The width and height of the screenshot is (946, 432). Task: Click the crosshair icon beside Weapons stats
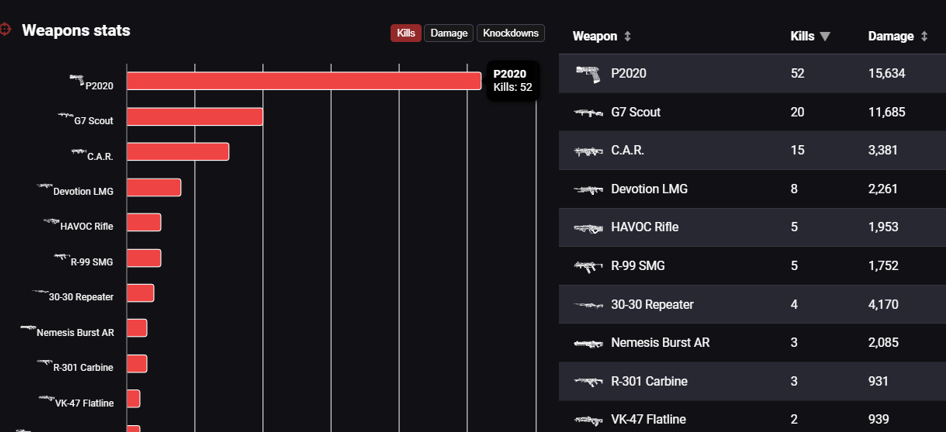(5, 30)
